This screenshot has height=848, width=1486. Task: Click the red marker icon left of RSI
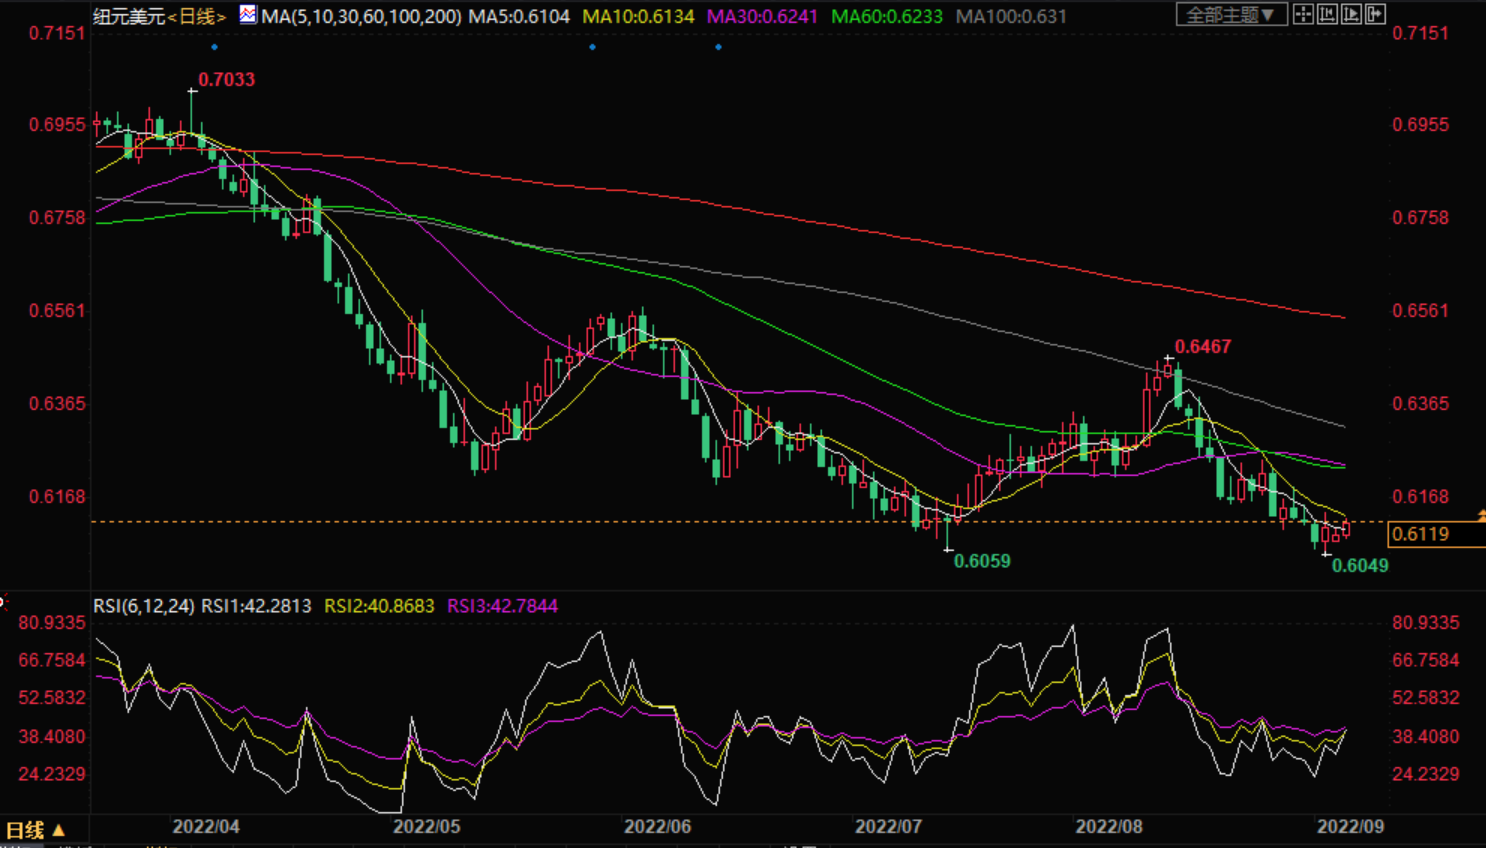click(x=3, y=602)
